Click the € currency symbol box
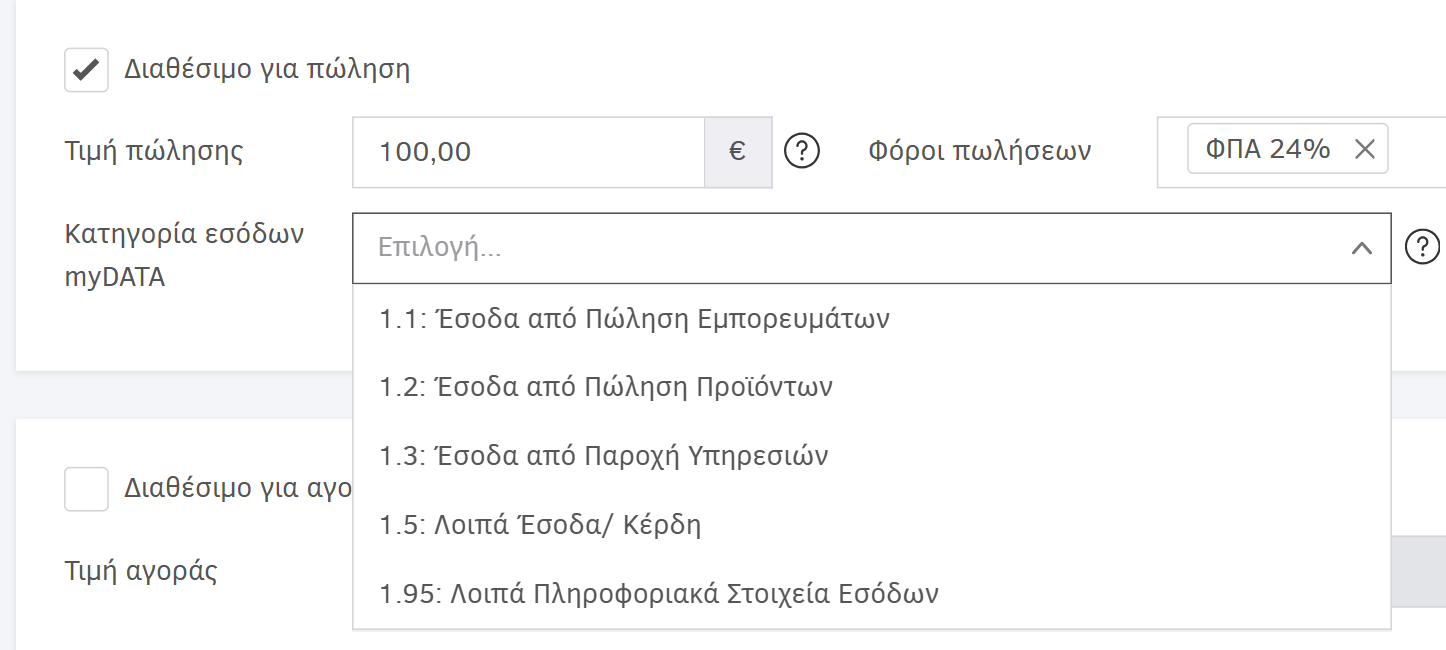1446x650 pixels. (738, 152)
